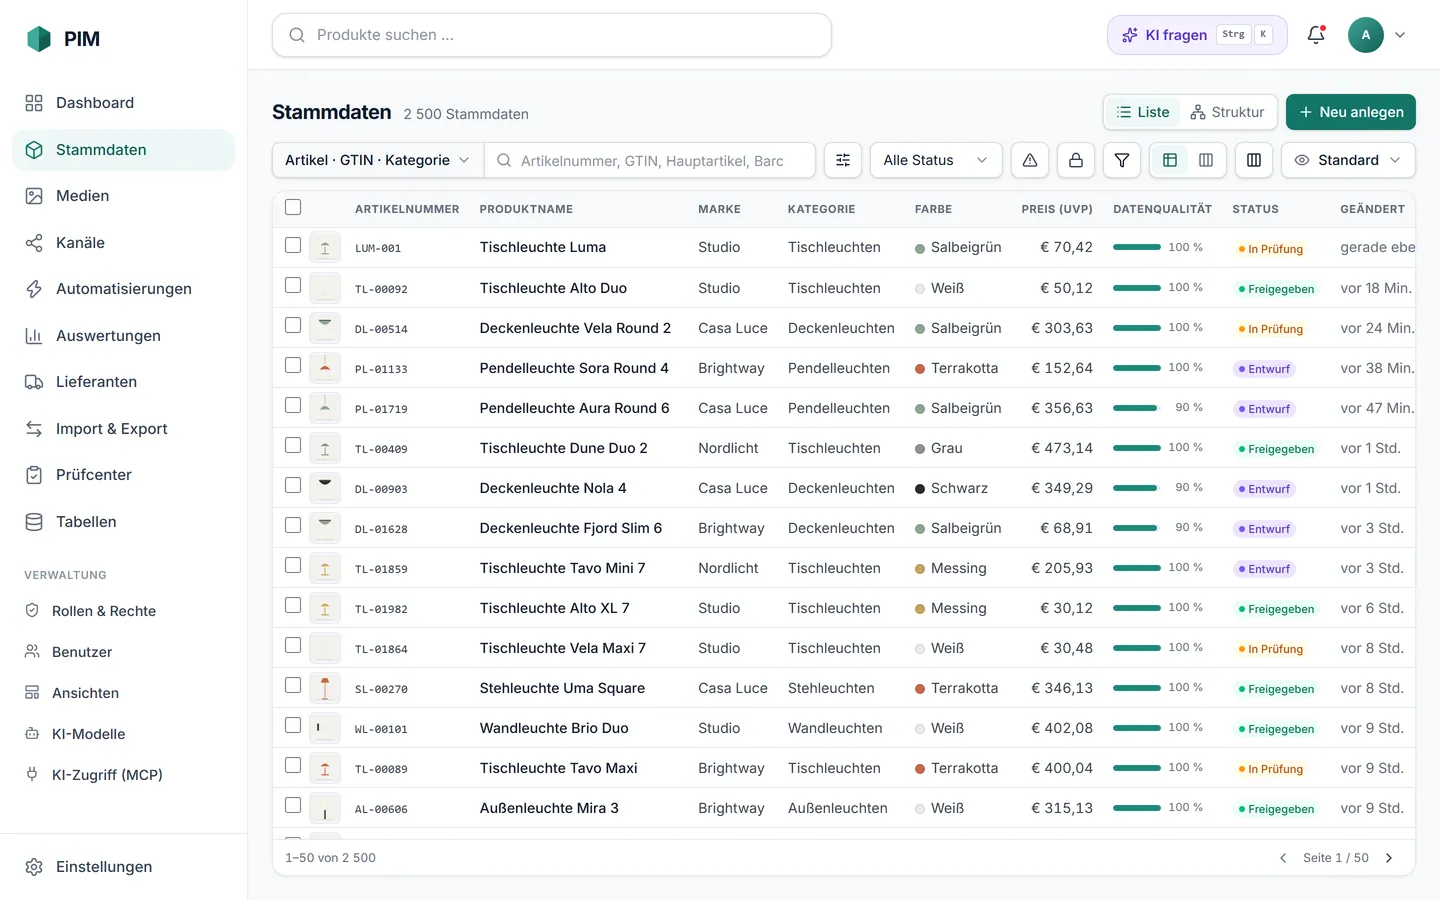The image size is (1440, 900).
Task: Expand the user account menu chevron
Action: 1400,35
